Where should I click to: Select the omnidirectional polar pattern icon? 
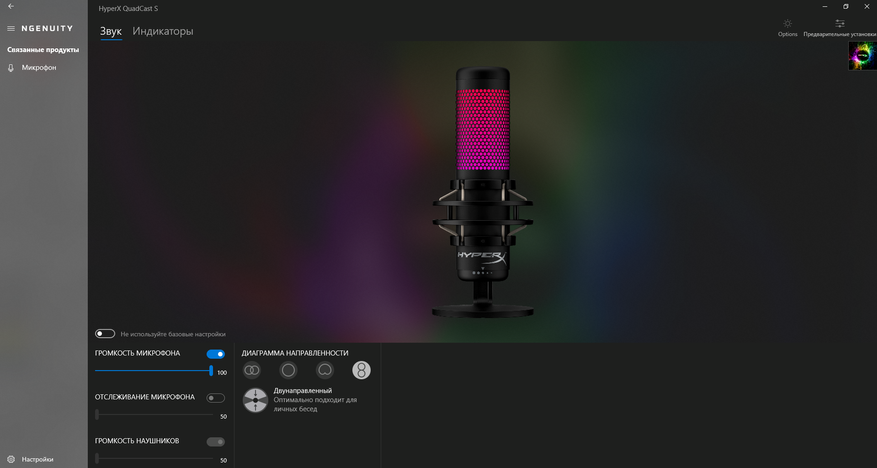coord(288,370)
